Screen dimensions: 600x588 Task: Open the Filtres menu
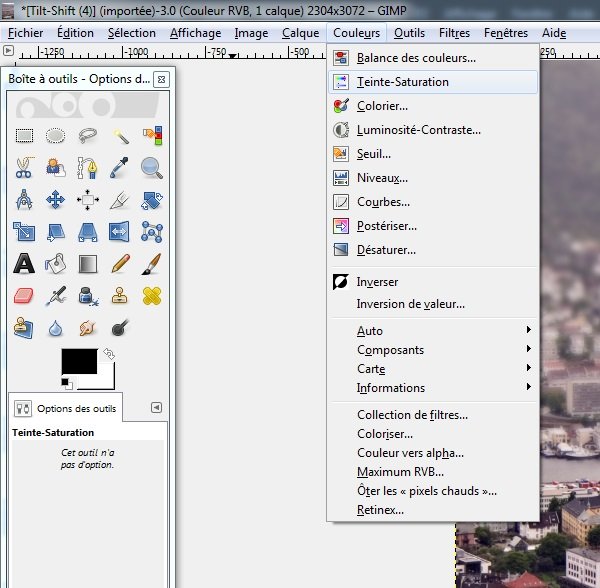click(454, 33)
